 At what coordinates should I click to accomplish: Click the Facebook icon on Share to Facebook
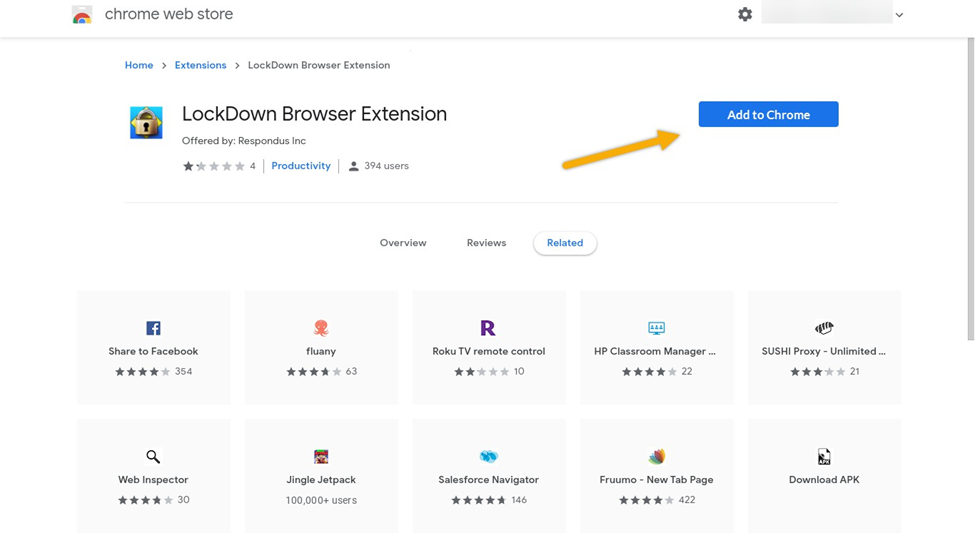pos(153,328)
